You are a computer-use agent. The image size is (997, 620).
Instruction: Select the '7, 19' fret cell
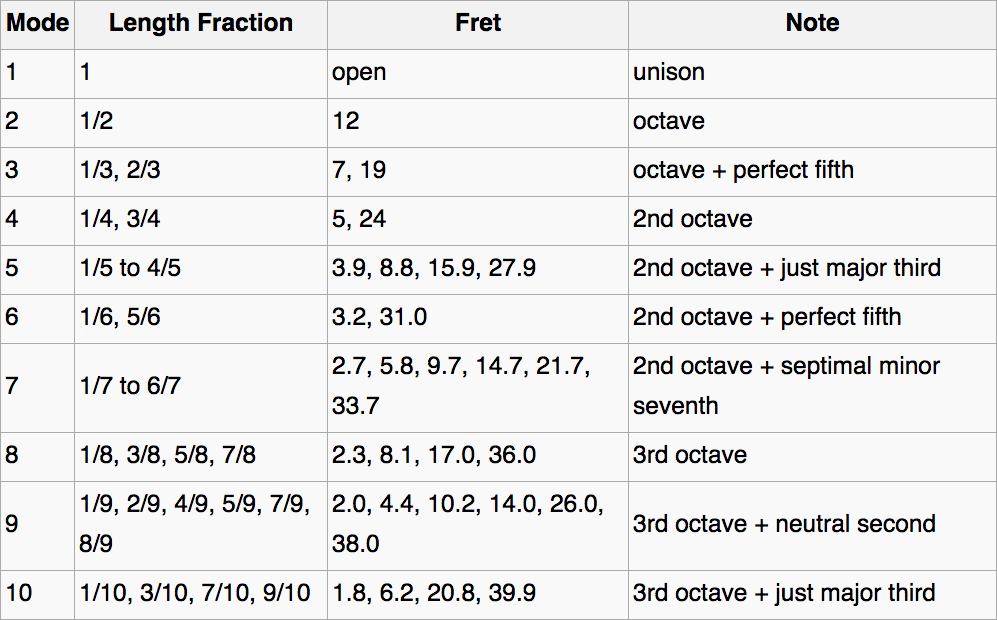point(478,172)
